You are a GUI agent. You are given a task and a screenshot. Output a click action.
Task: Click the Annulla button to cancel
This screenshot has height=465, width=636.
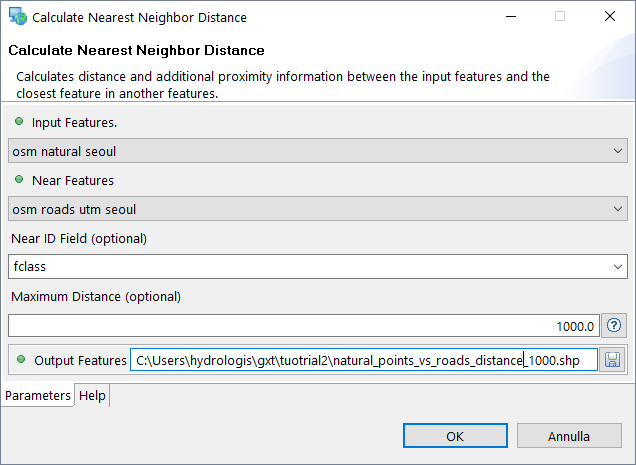(x=568, y=436)
